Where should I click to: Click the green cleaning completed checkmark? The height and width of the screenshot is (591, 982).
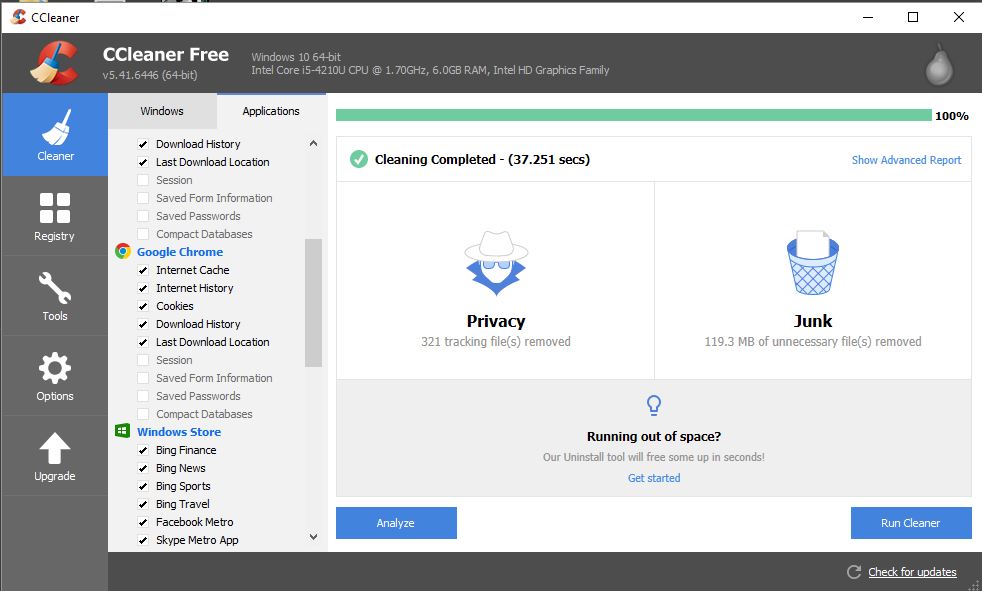coord(359,159)
